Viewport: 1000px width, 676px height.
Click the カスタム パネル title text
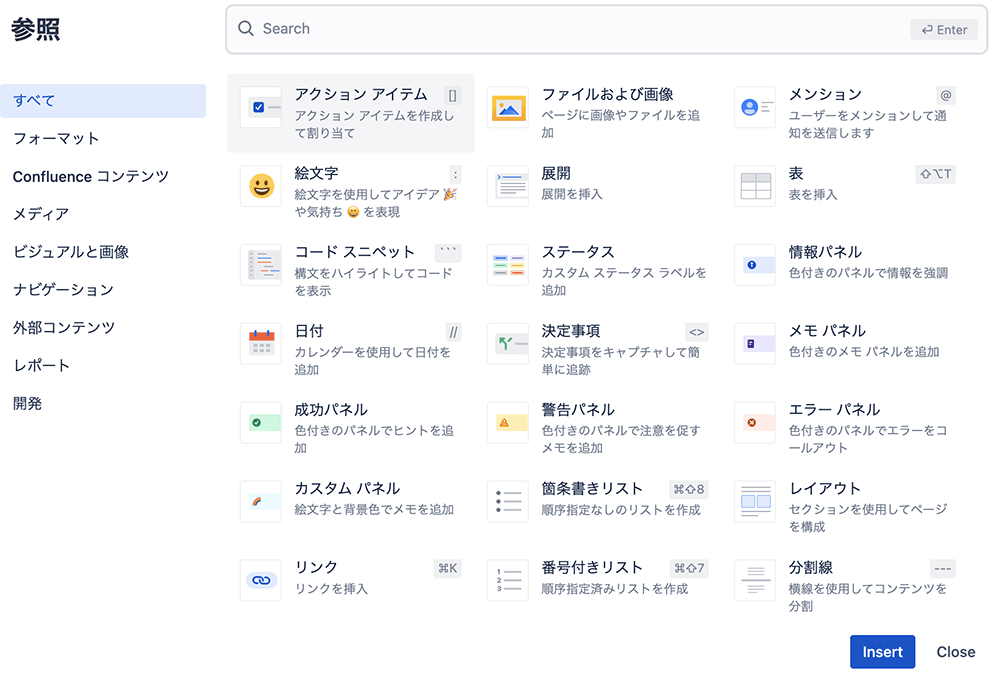pyautogui.click(x=347, y=489)
